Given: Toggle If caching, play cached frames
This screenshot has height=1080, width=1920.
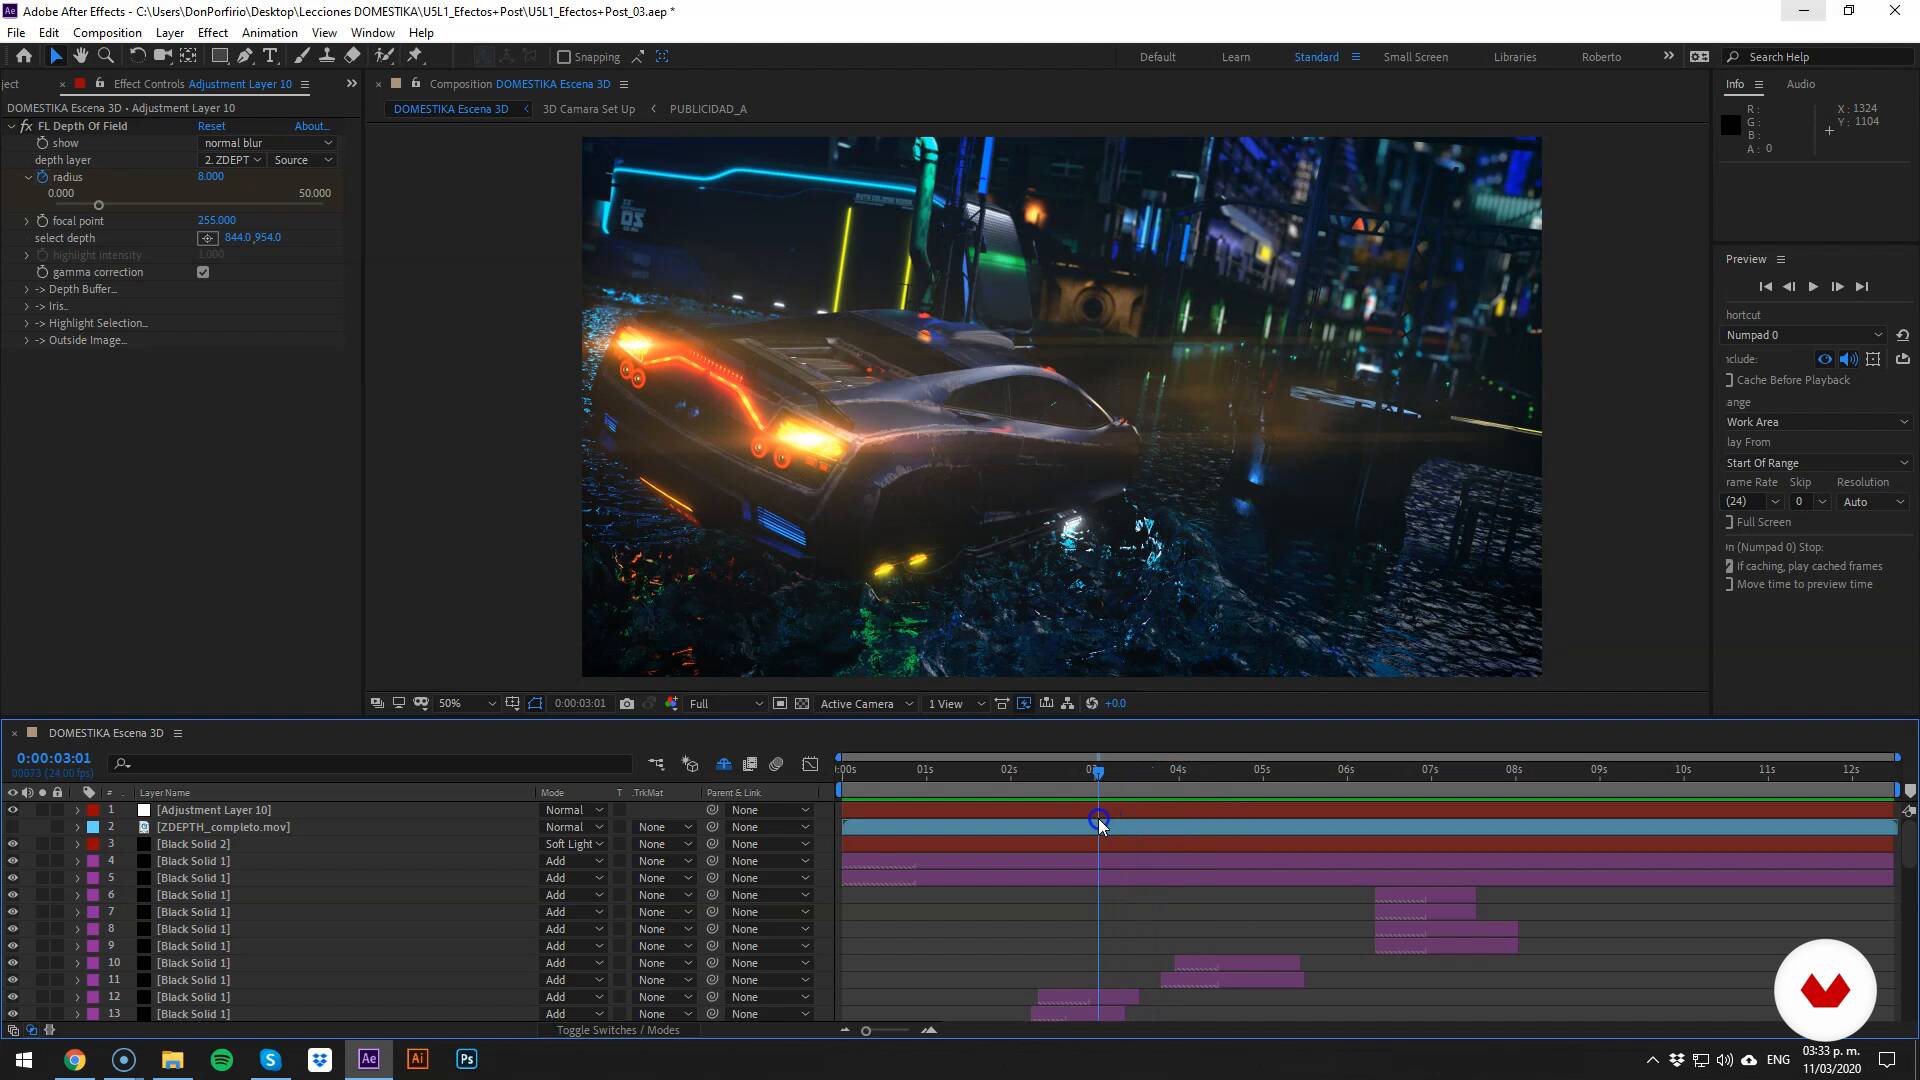Looking at the screenshot, I should point(1729,566).
